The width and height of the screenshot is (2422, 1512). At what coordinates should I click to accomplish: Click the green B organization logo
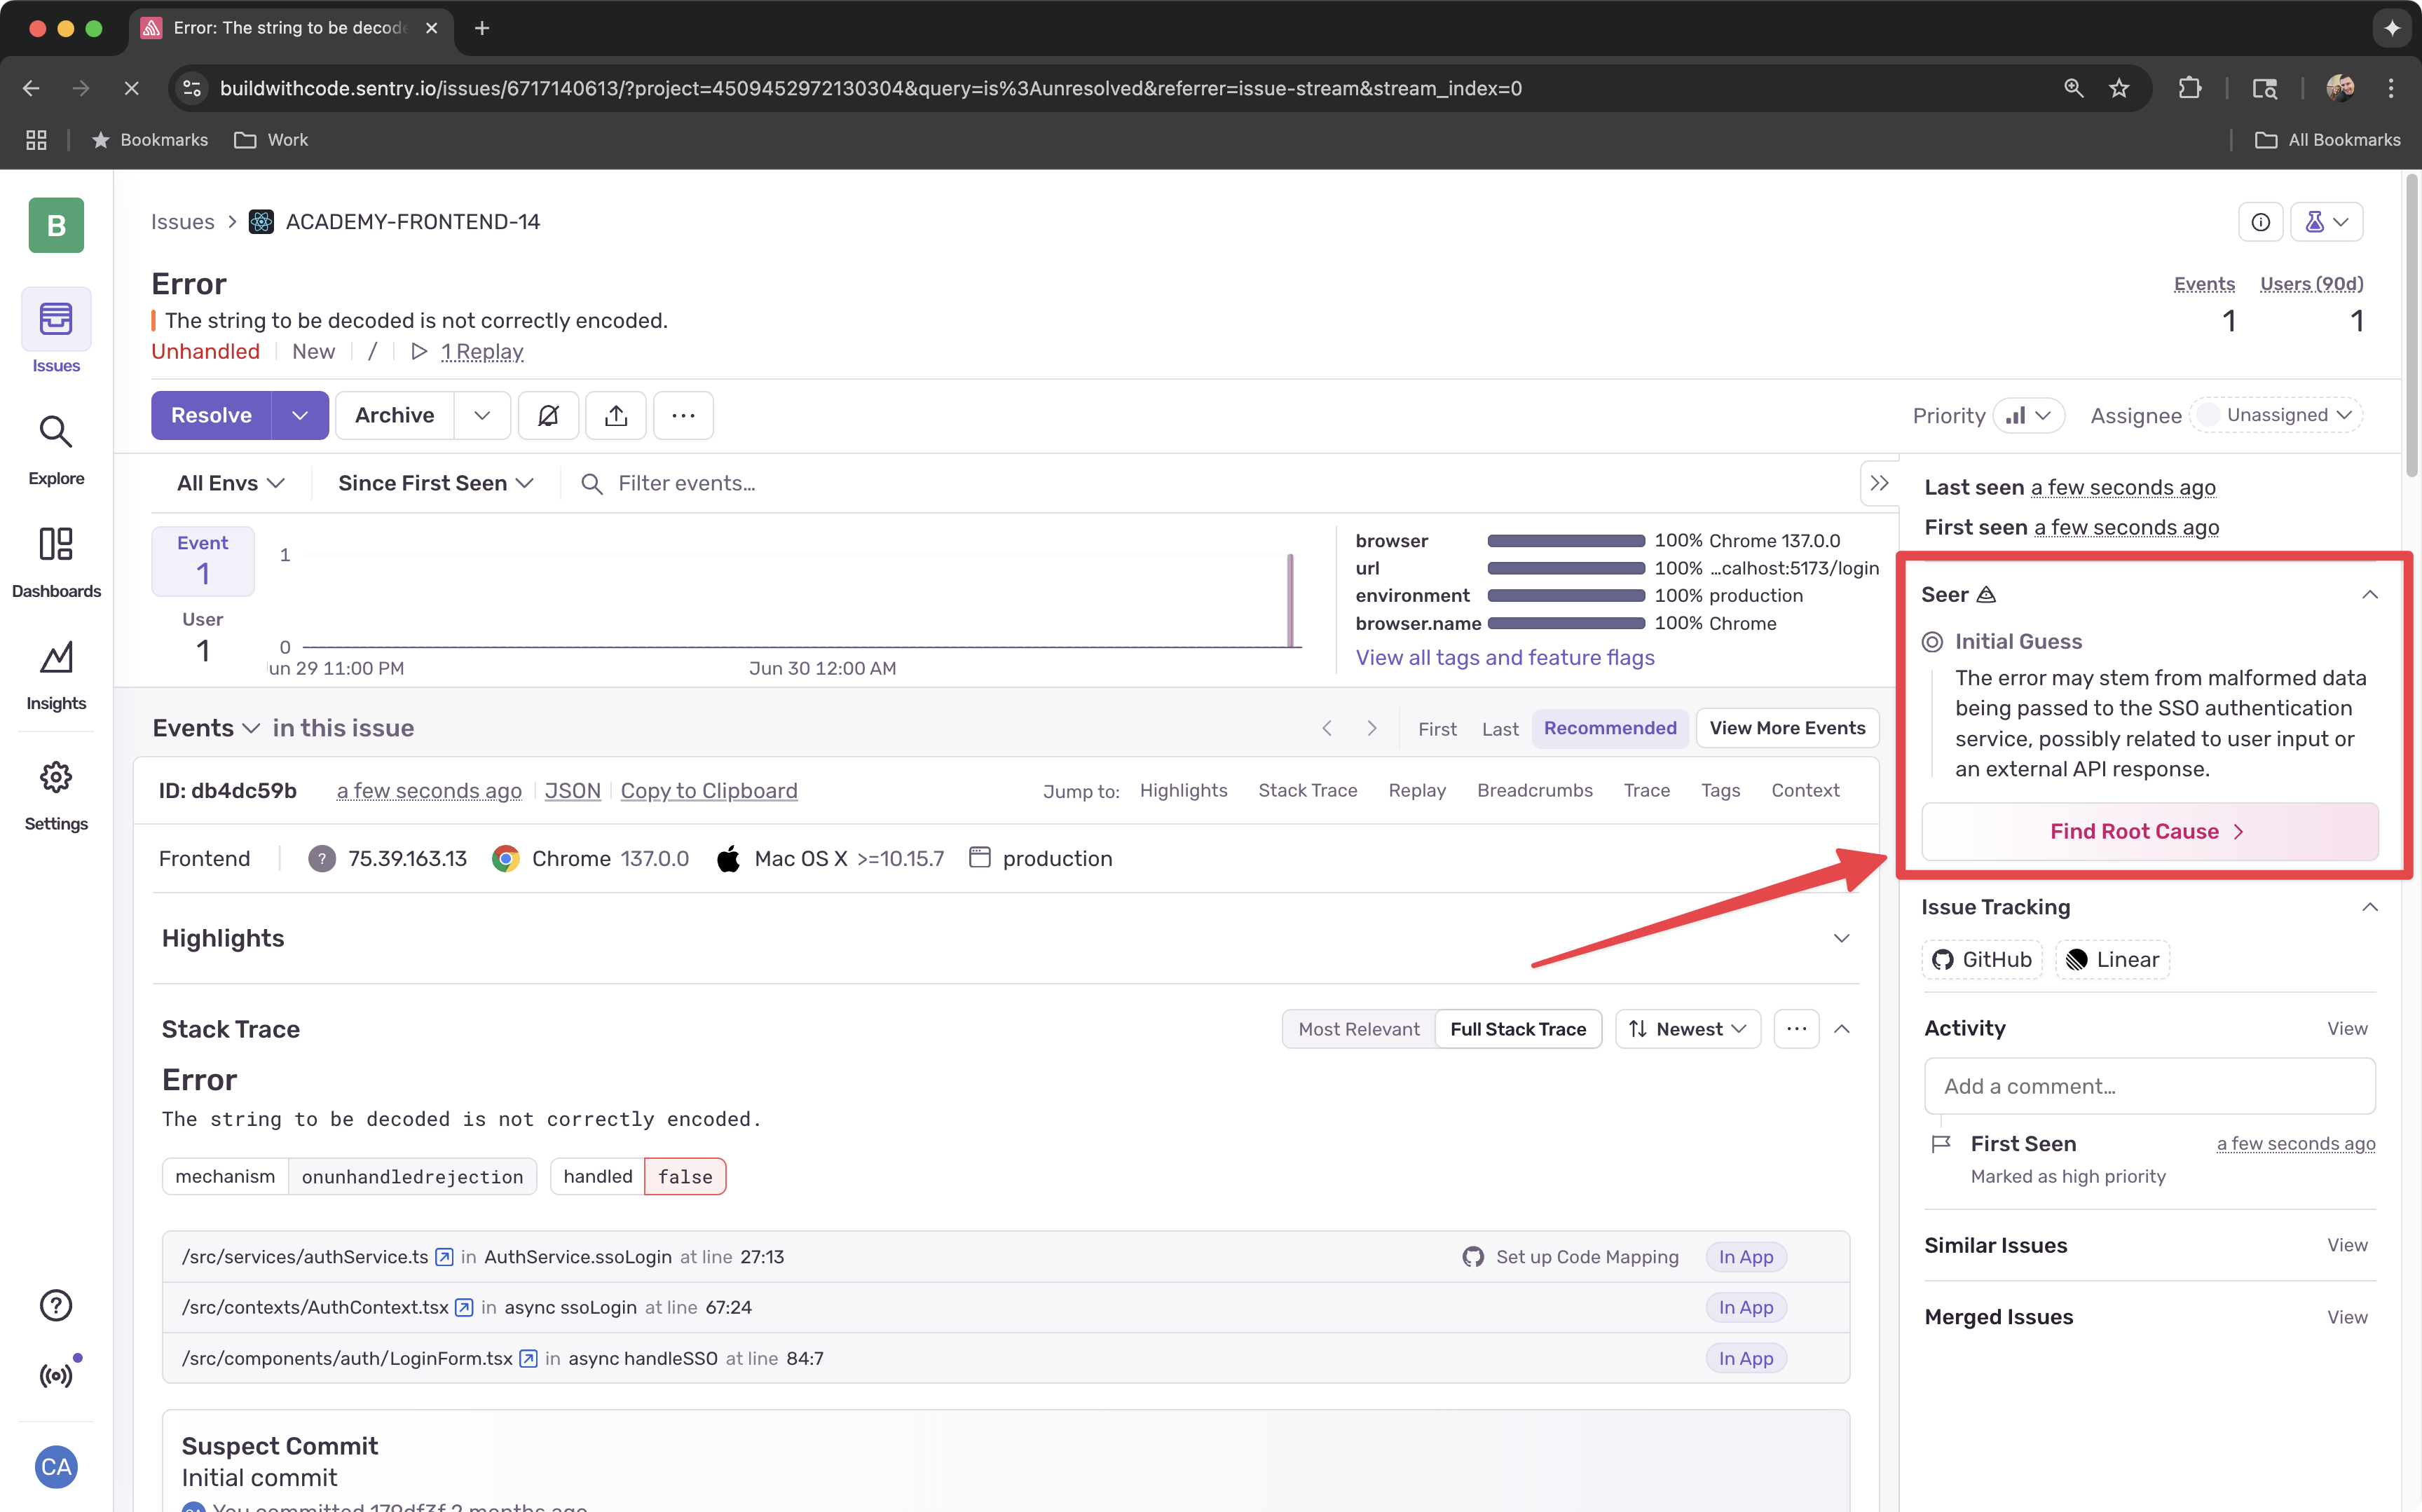click(56, 225)
